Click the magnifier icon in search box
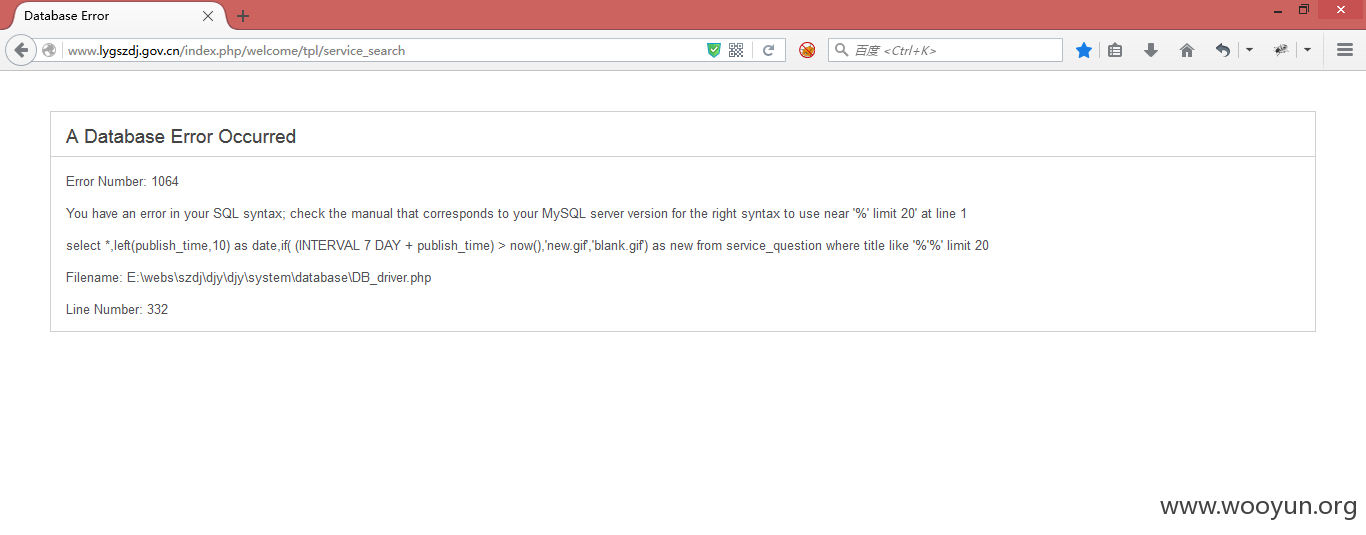 coord(841,50)
